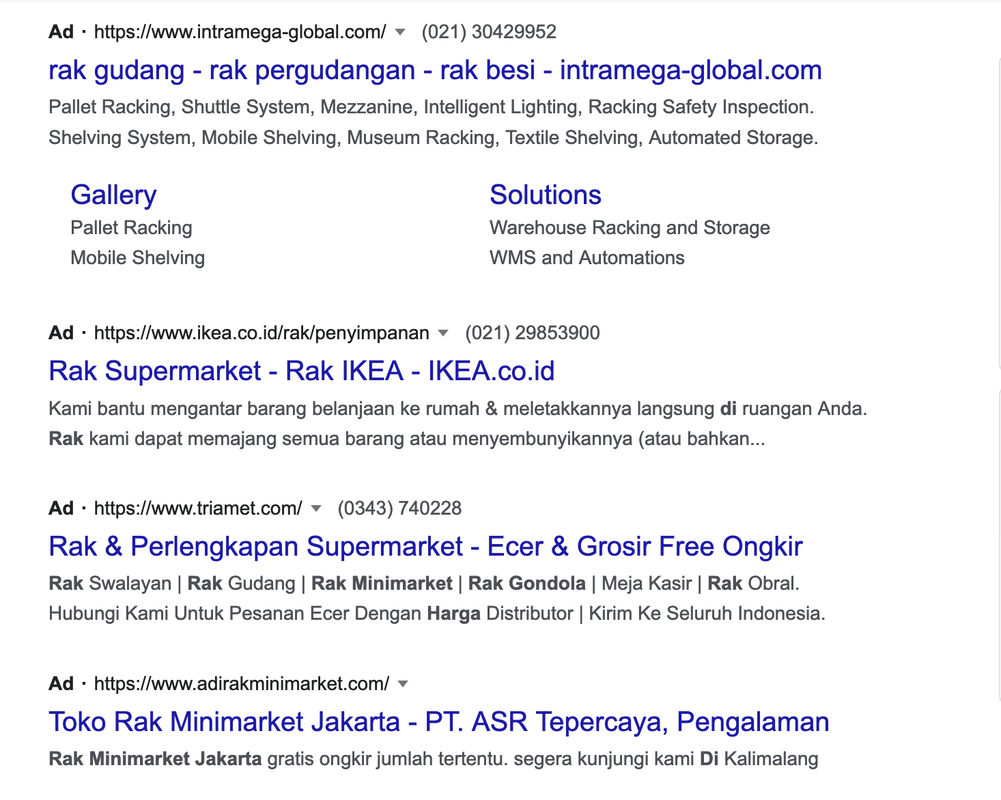Click the https://www.intramega-global.com/ display URL
Image resolution: width=1001 pixels, height=800 pixels.
240,32
